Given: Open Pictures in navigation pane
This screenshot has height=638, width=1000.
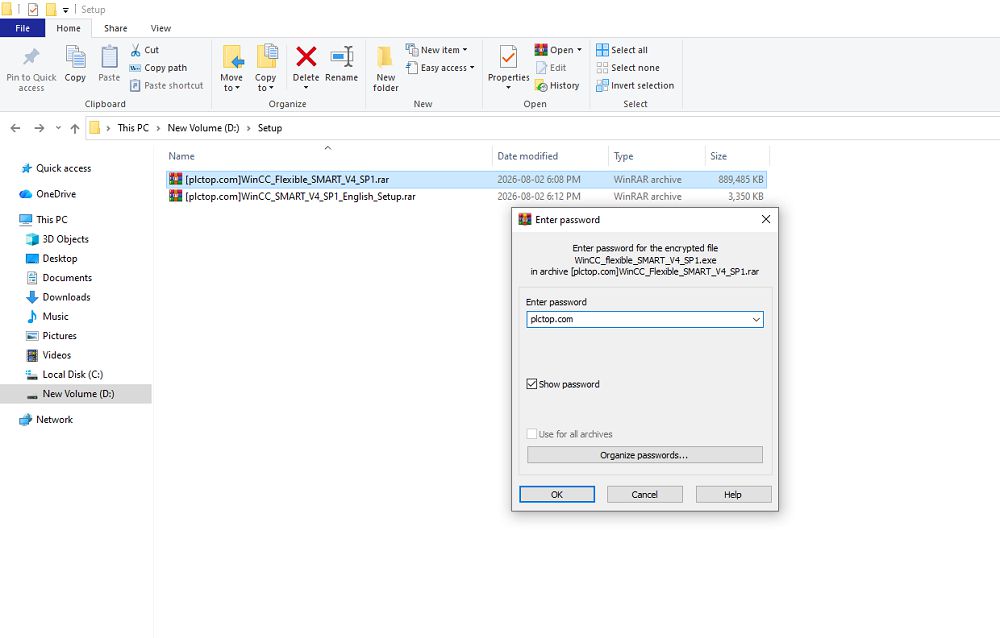Looking at the screenshot, I should click(x=51, y=336).
